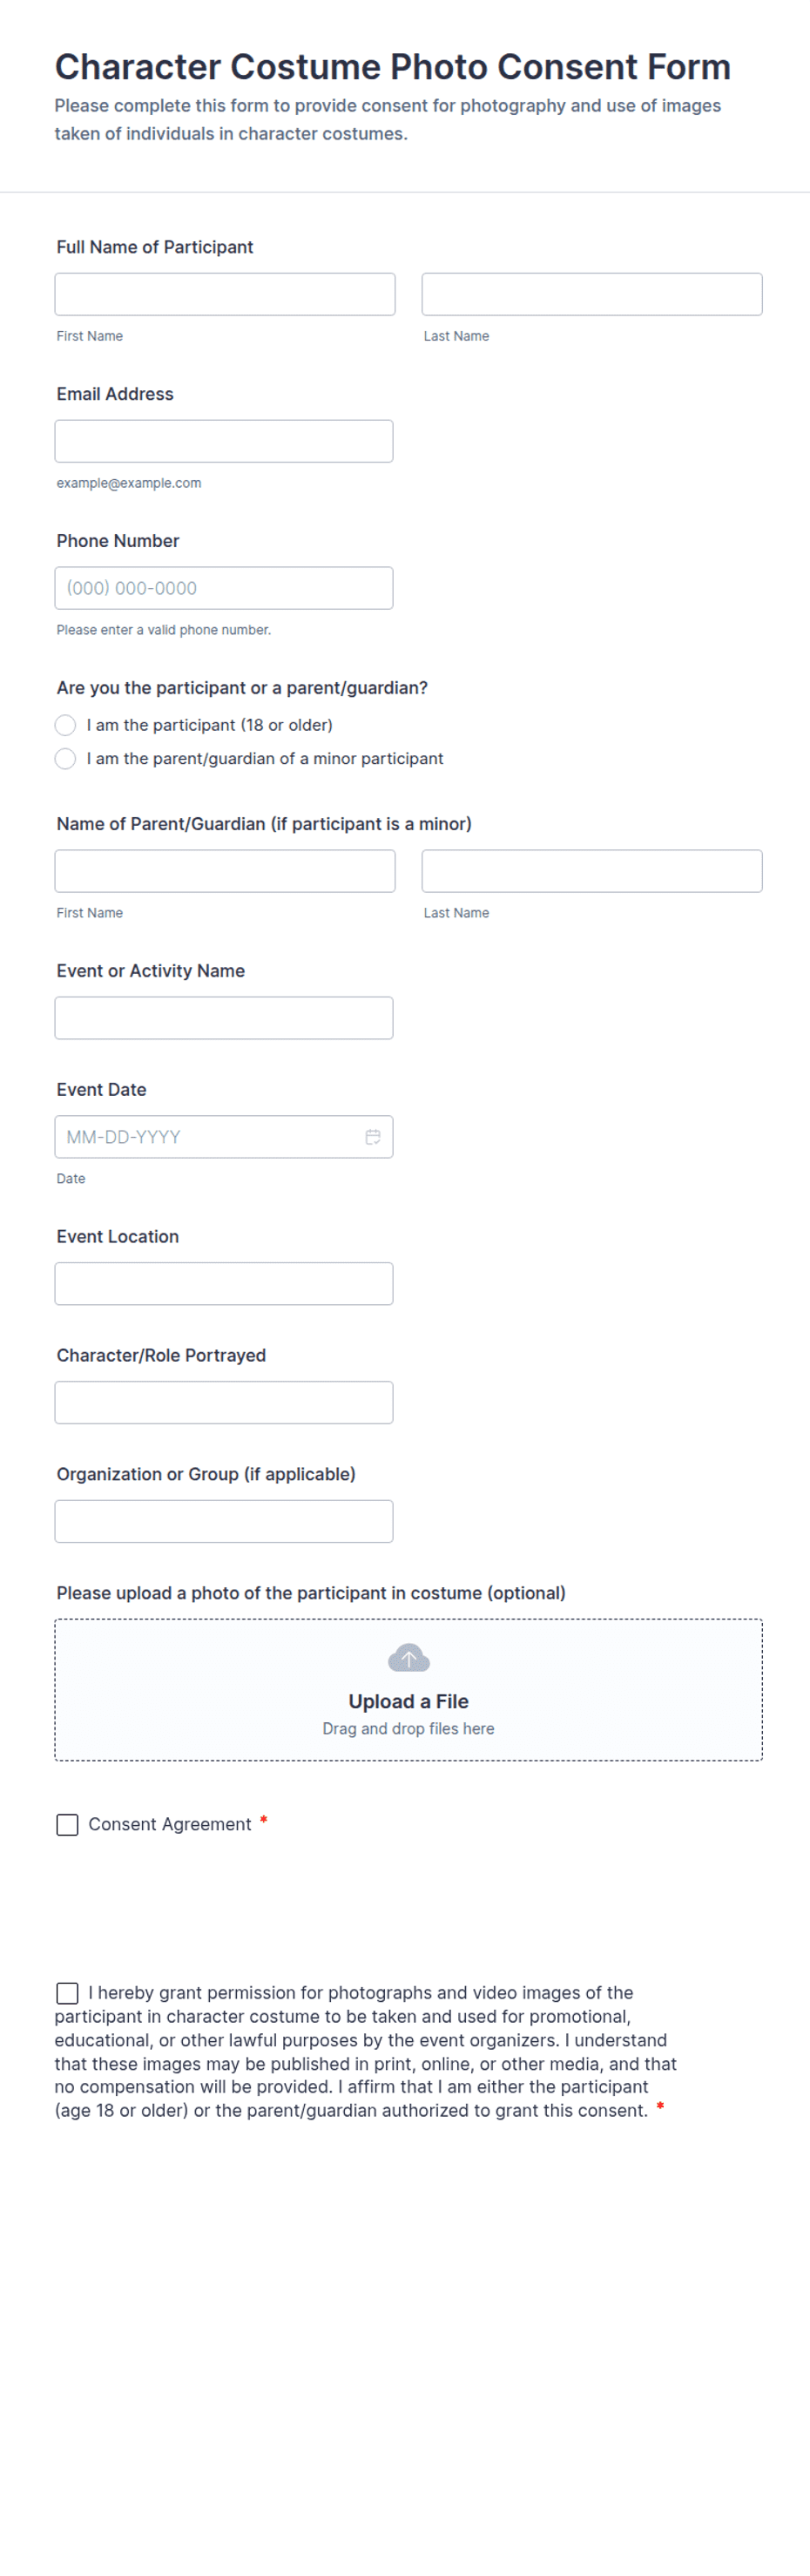Focus the Character/Role Portrayed field

tap(224, 1402)
